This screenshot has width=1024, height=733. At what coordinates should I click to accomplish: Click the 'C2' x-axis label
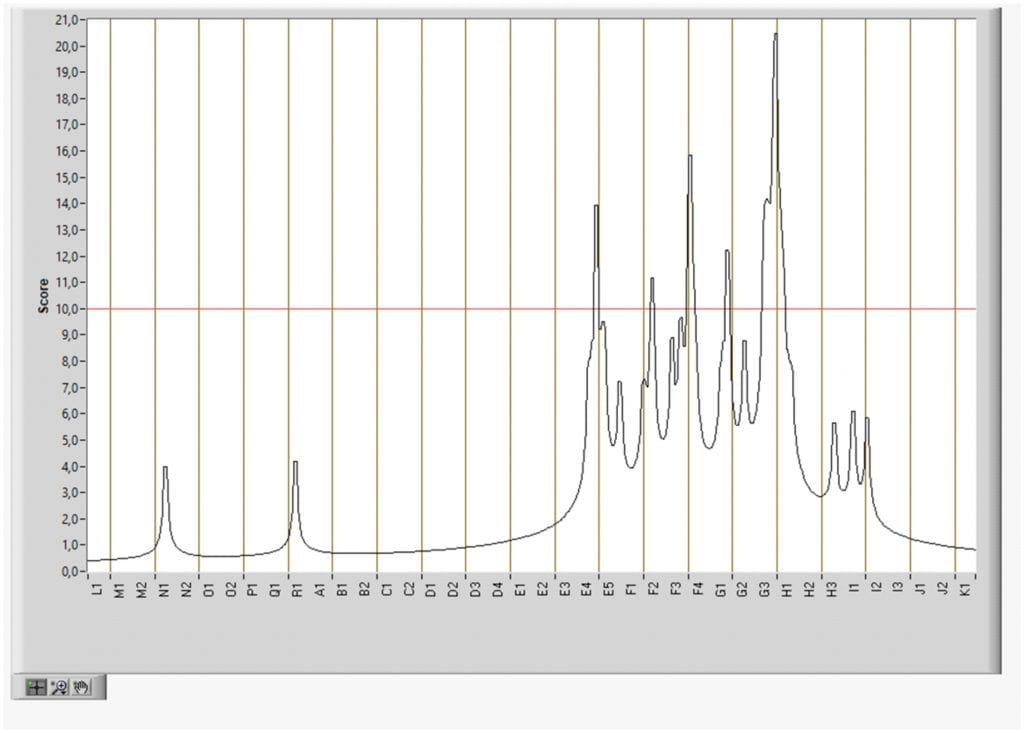(x=409, y=589)
